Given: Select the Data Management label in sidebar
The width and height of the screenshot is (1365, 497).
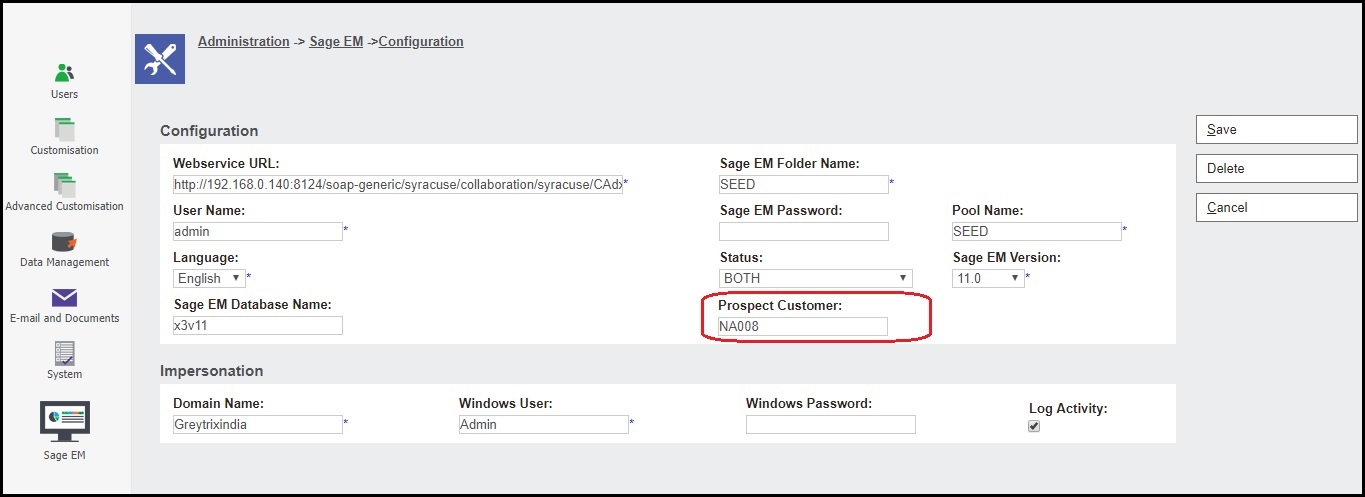Looking at the screenshot, I should point(64,262).
